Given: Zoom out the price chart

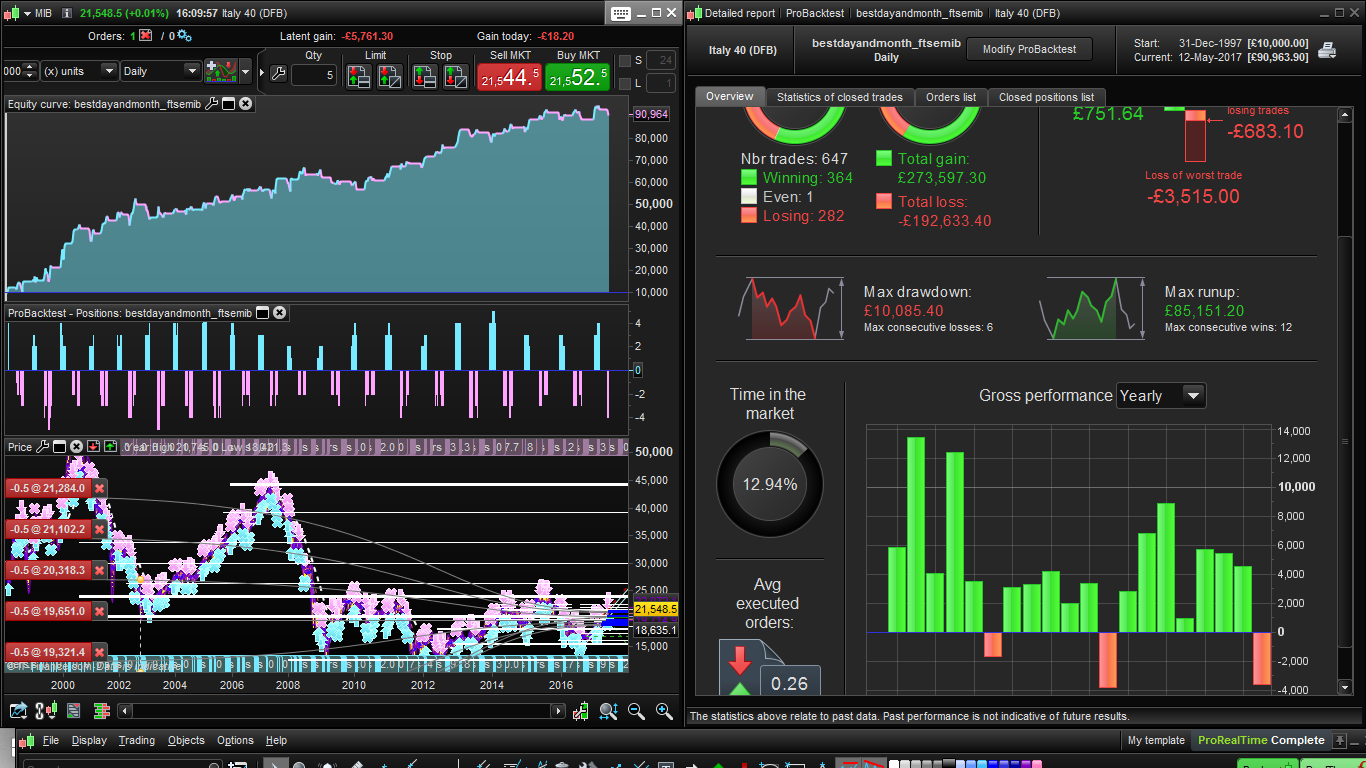Looking at the screenshot, I should [636, 711].
